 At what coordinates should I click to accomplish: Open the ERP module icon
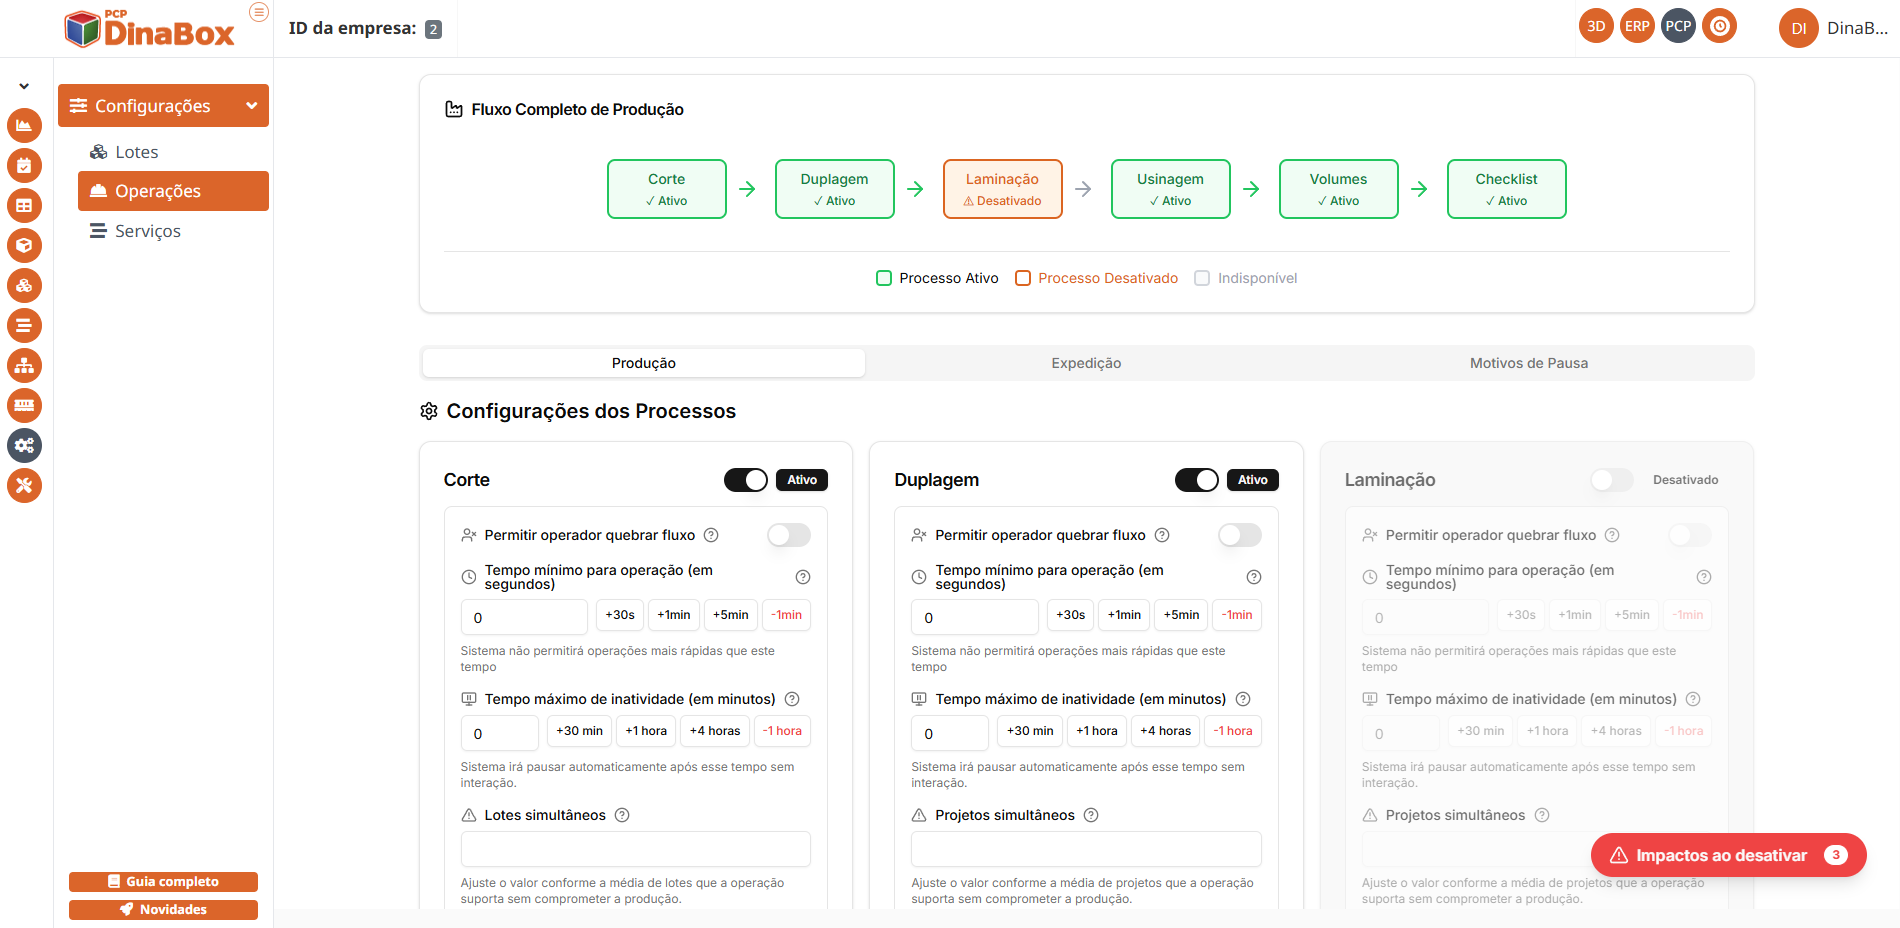point(1637,27)
